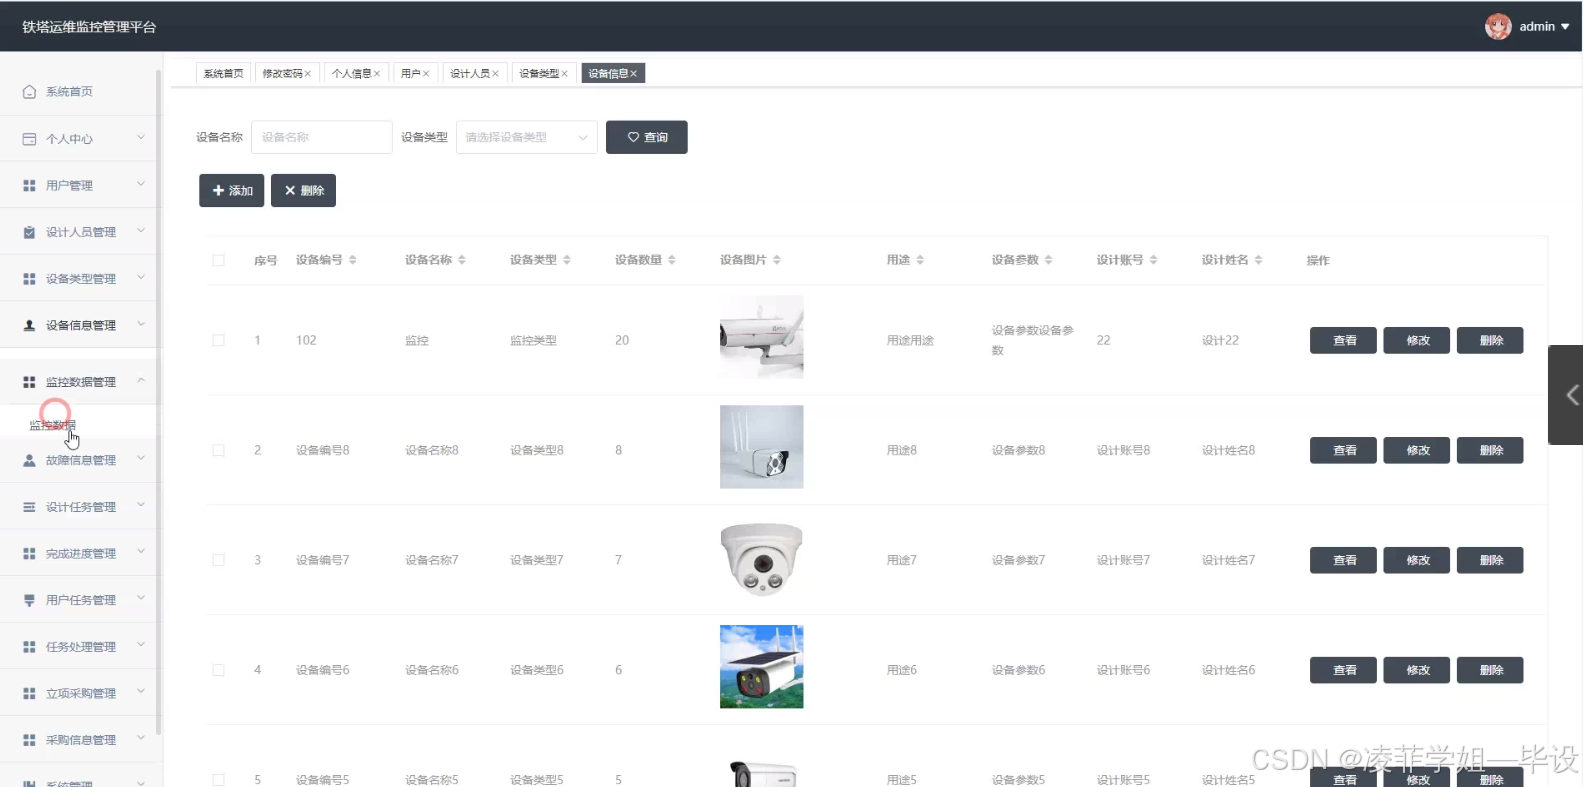Check the row 4 checkbox for 设备编号6
The height and width of the screenshot is (787, 1583).
(218, 670)
